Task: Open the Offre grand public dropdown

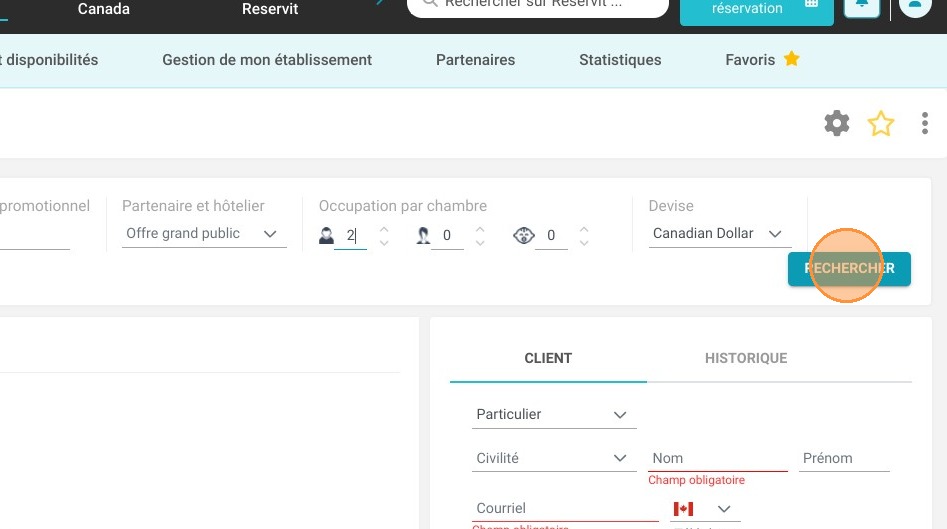Action: pos(204,234)
